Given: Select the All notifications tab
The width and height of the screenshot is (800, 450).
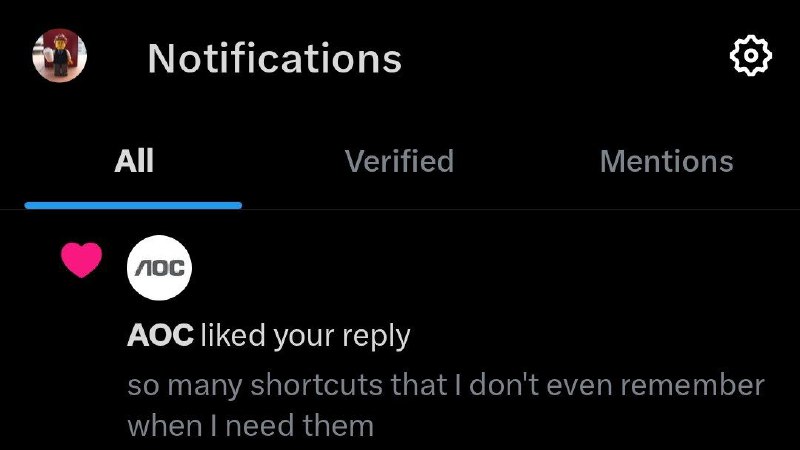Looking at the screenshot, I should (134, 161).
